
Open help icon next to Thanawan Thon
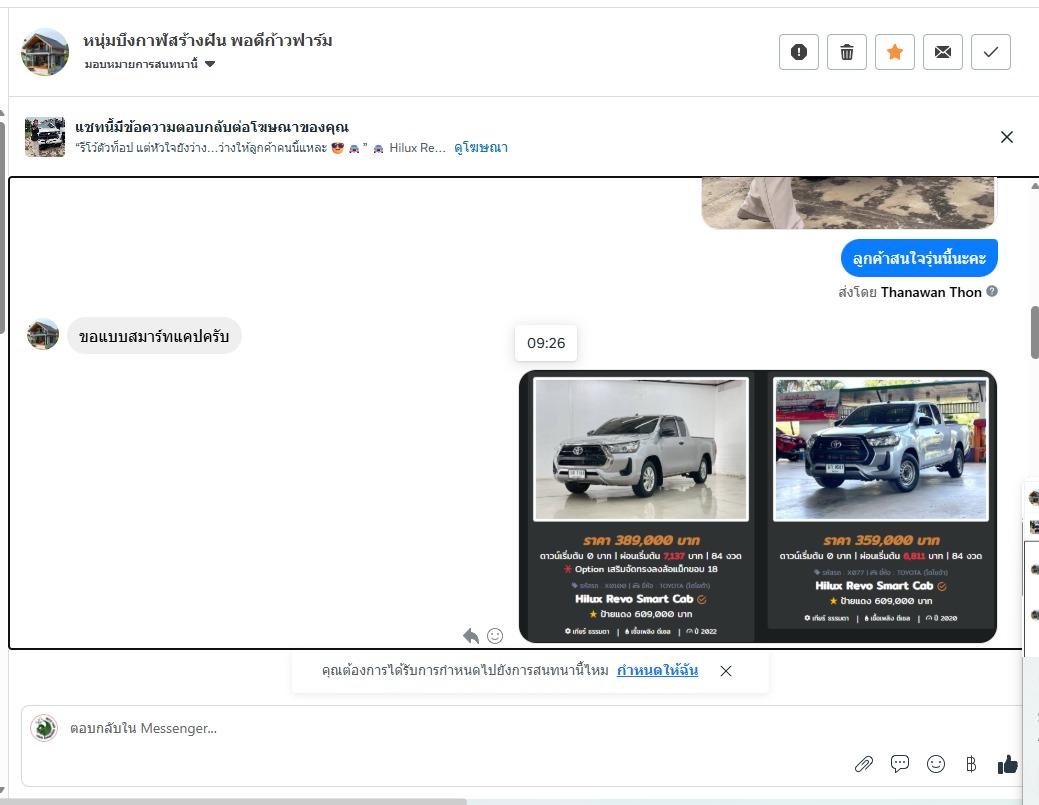click(992, 292)
